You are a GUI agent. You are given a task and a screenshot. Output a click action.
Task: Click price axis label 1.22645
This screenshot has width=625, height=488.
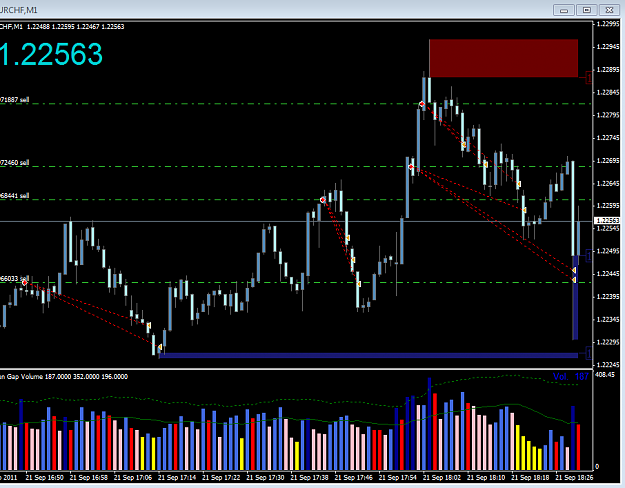point(608,183)
